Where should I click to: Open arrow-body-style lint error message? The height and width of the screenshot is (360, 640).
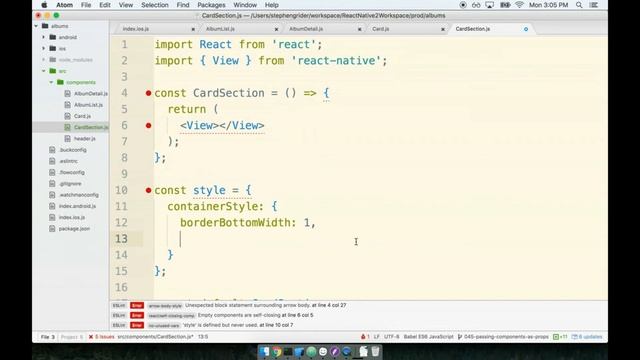pos(265,305)
